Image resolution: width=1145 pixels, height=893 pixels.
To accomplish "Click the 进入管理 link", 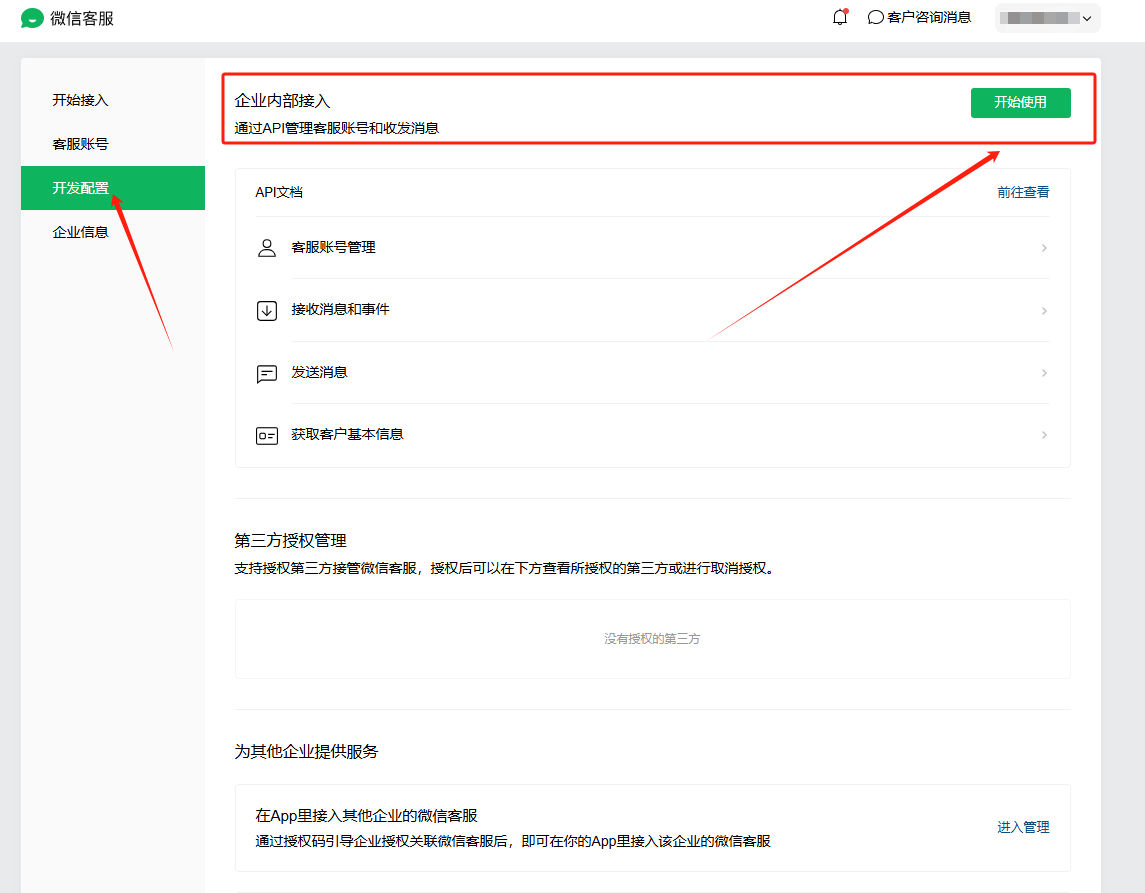I will (1023, 827).
